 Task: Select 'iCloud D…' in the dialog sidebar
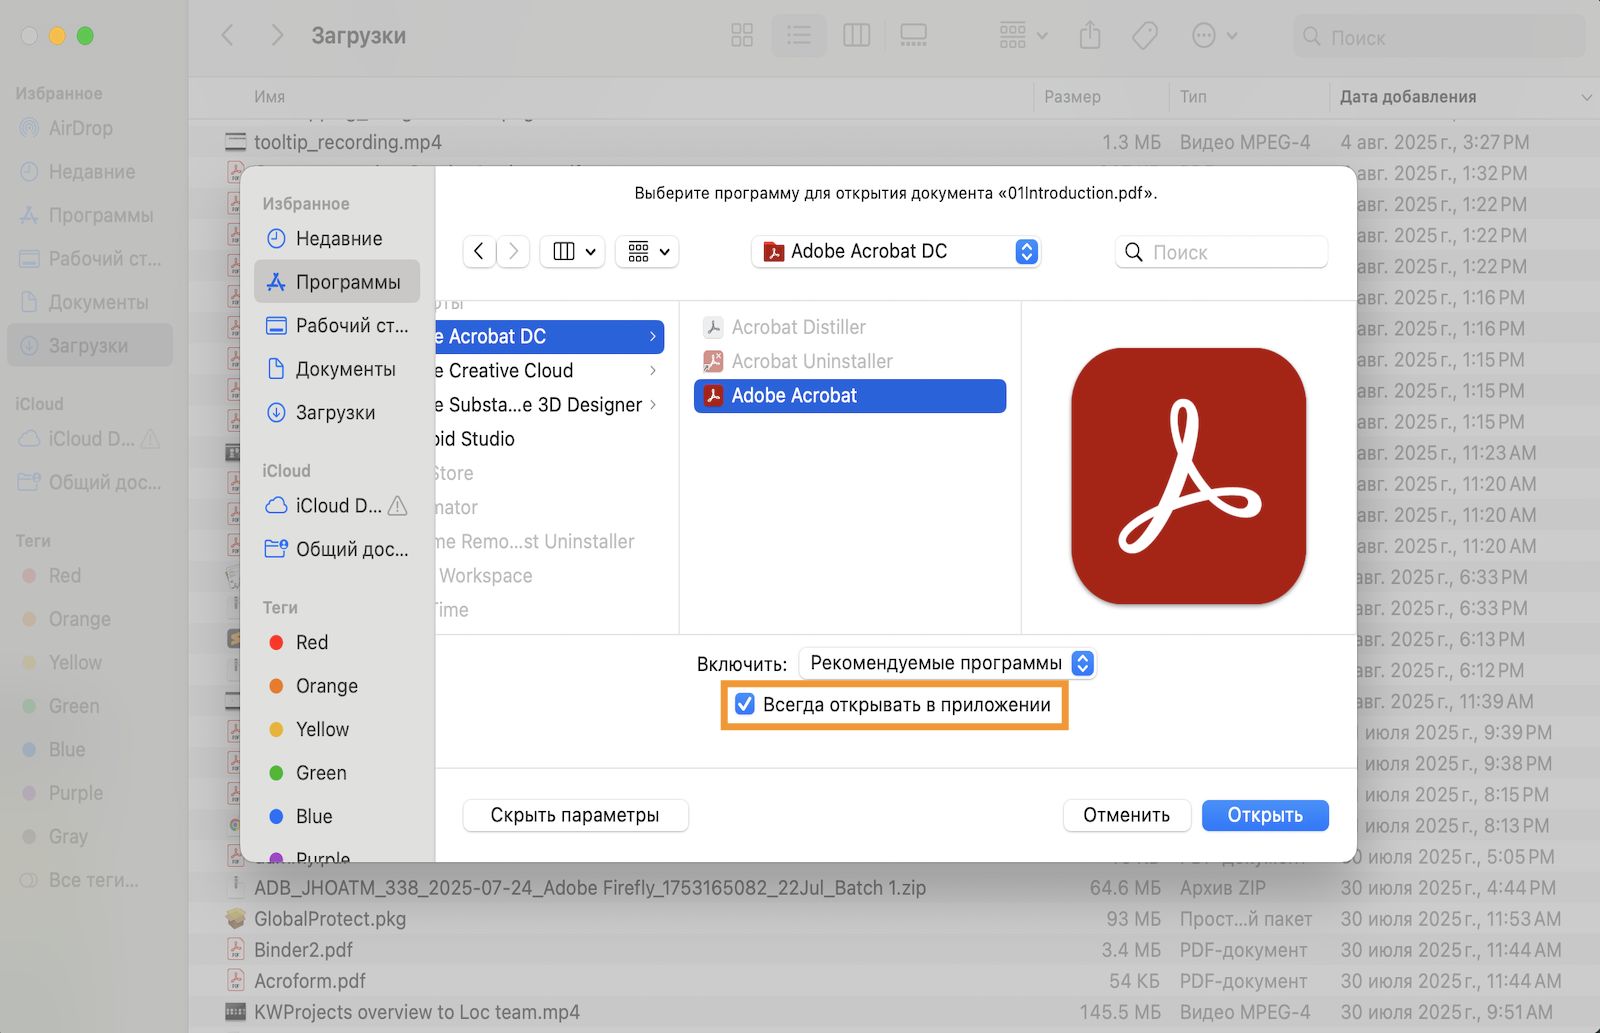click(337, 506)
